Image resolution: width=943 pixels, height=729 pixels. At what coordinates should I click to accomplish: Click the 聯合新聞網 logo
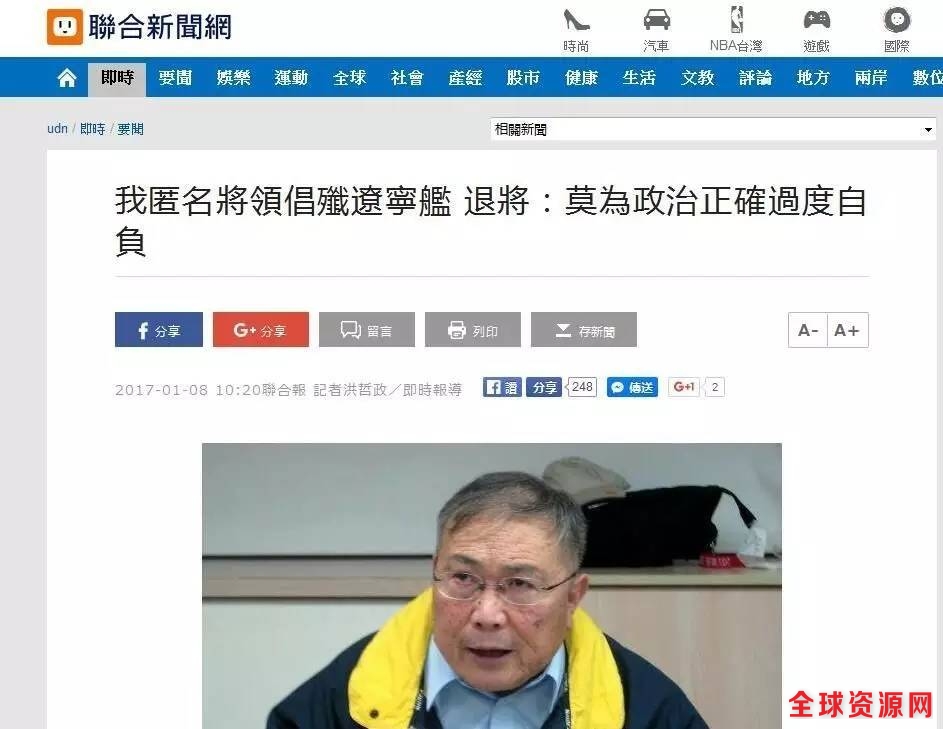pos(139,26)
